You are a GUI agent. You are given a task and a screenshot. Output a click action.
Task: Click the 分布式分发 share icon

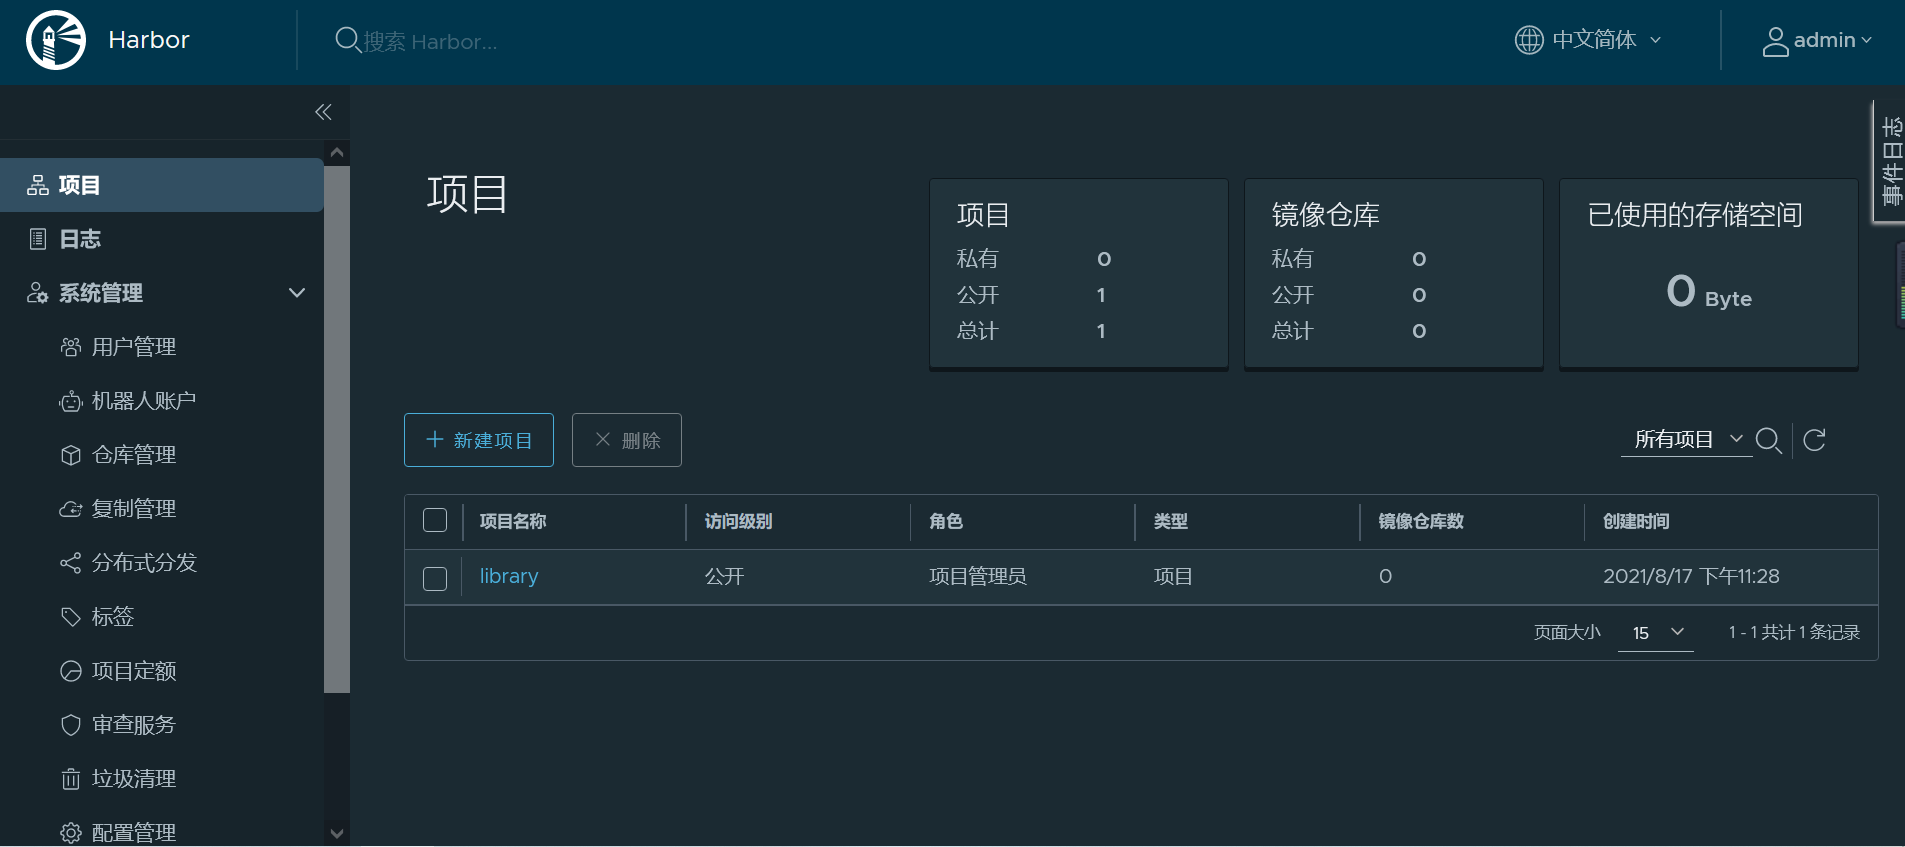(x=71, y=563)
